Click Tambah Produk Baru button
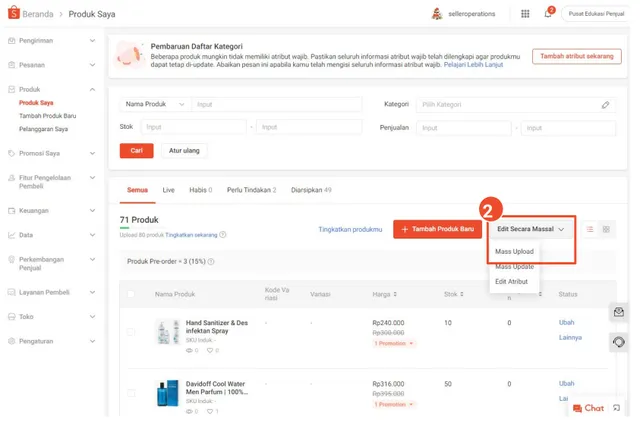The width and height of the screenshot is (640, 422). (x=438, y=229)
